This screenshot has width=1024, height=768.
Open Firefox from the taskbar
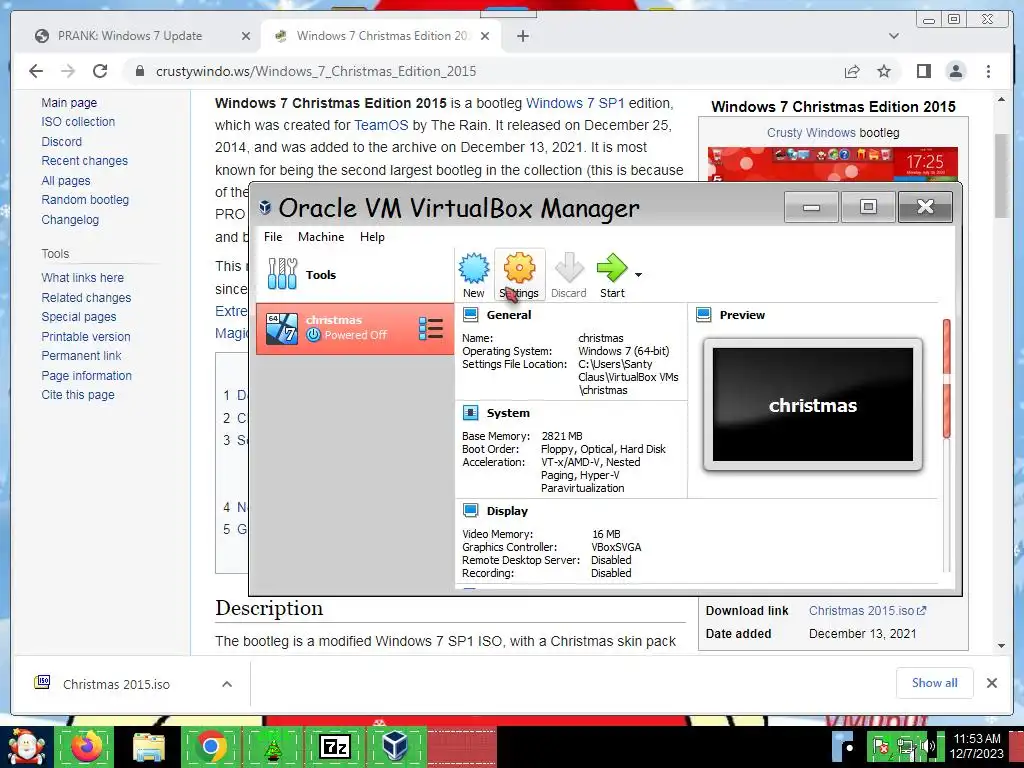(x=86, y=747)
